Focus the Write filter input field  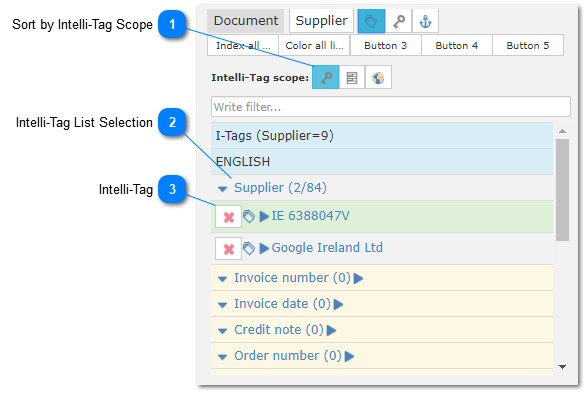pos(390,107)
